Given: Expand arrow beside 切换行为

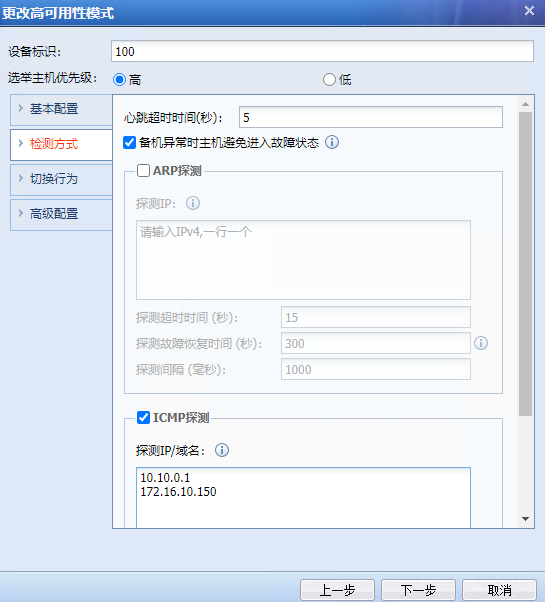Looking at the screenshot, I should click(x=21, y=178).
